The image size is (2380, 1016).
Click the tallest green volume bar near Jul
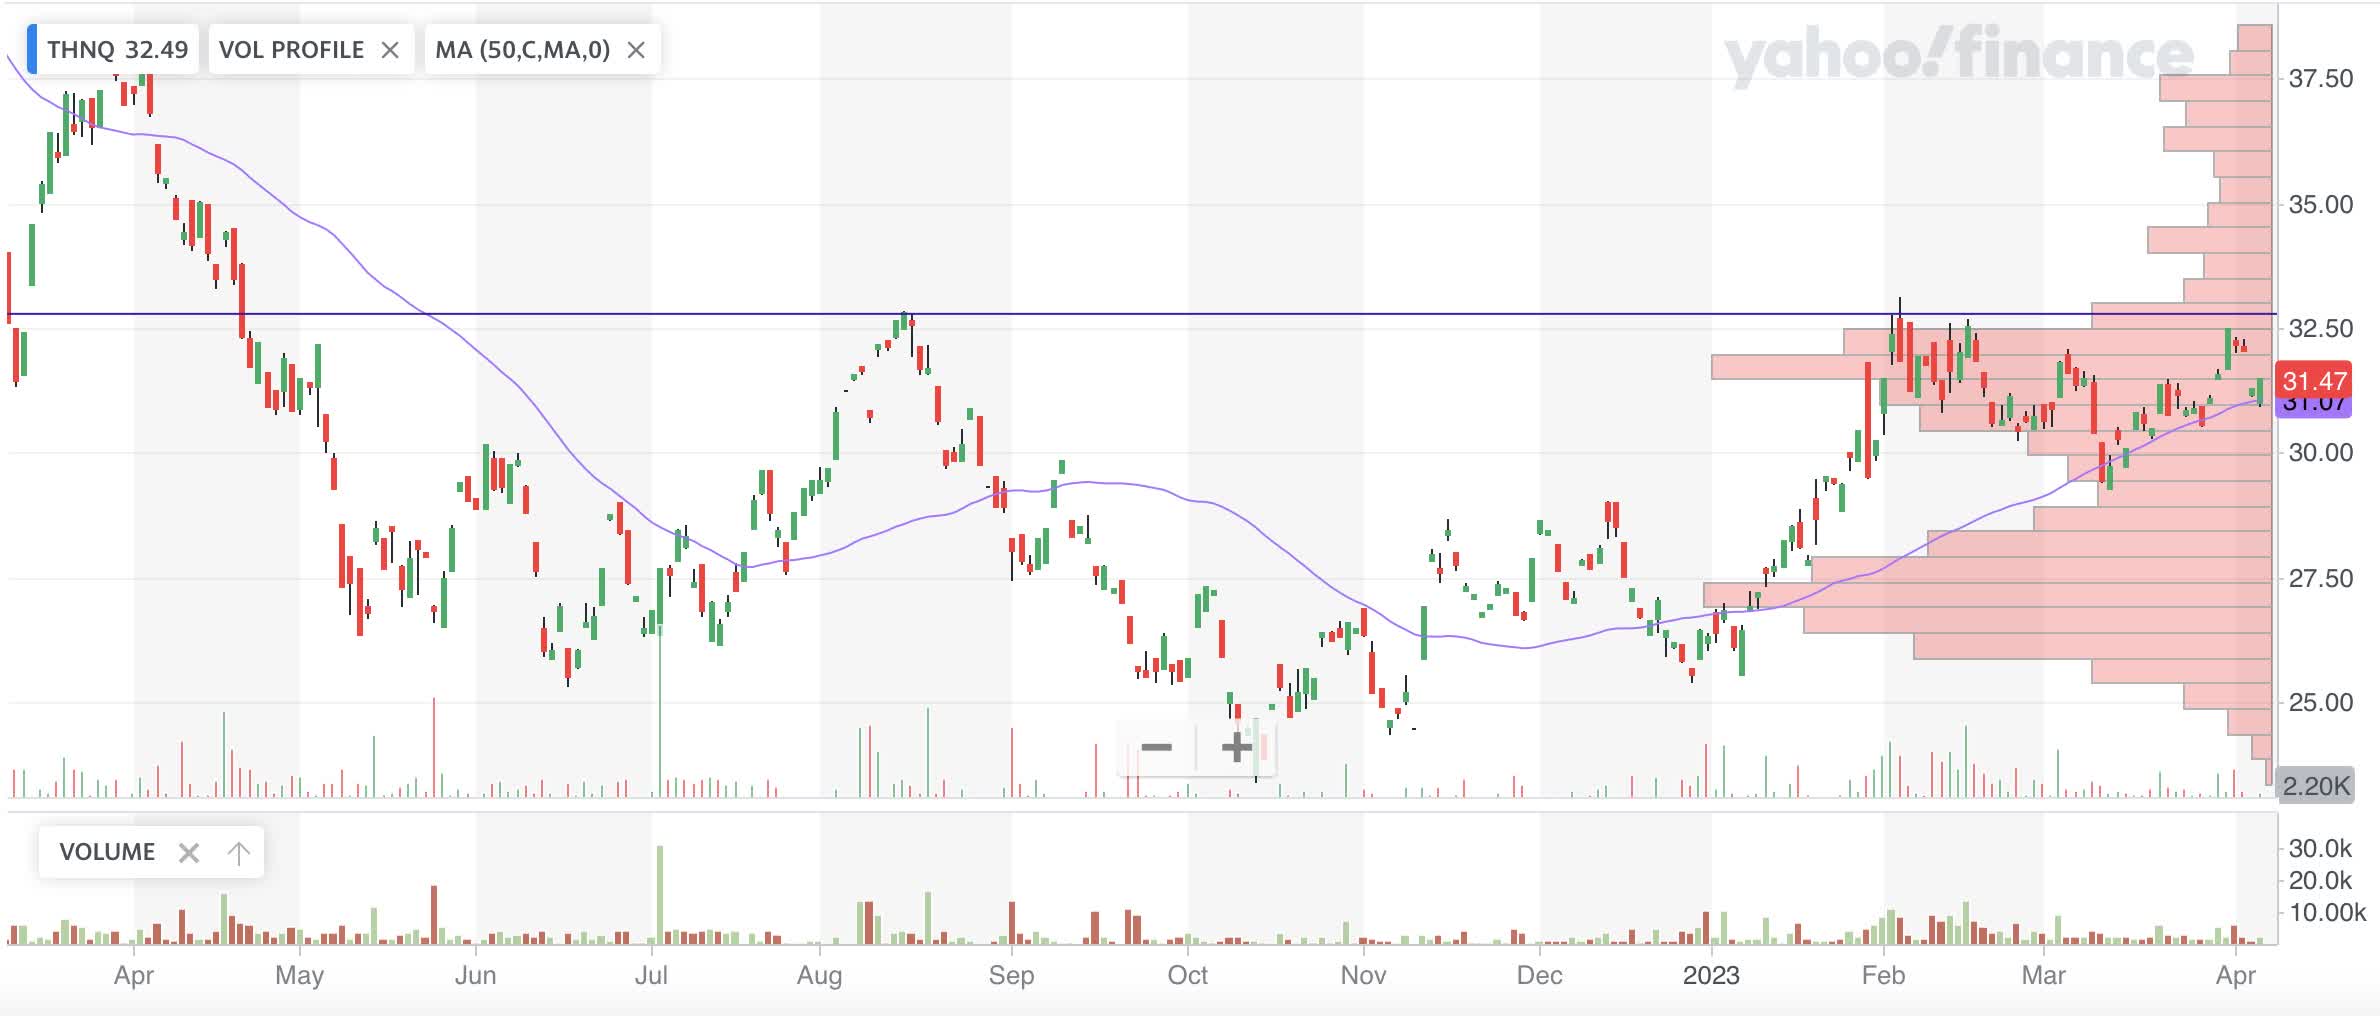(x=660, y=894)
